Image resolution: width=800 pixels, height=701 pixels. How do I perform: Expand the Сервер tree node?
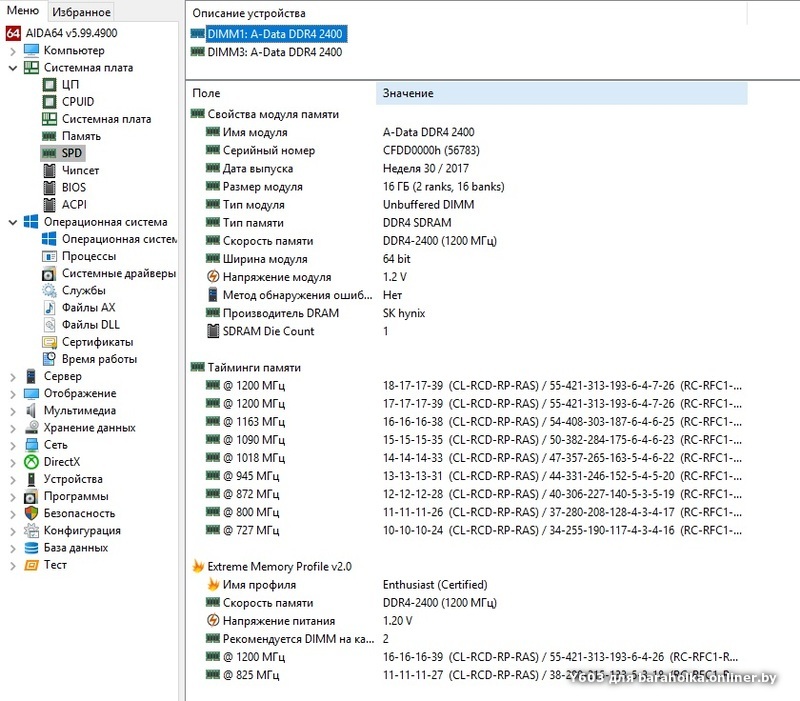point(13,377)
